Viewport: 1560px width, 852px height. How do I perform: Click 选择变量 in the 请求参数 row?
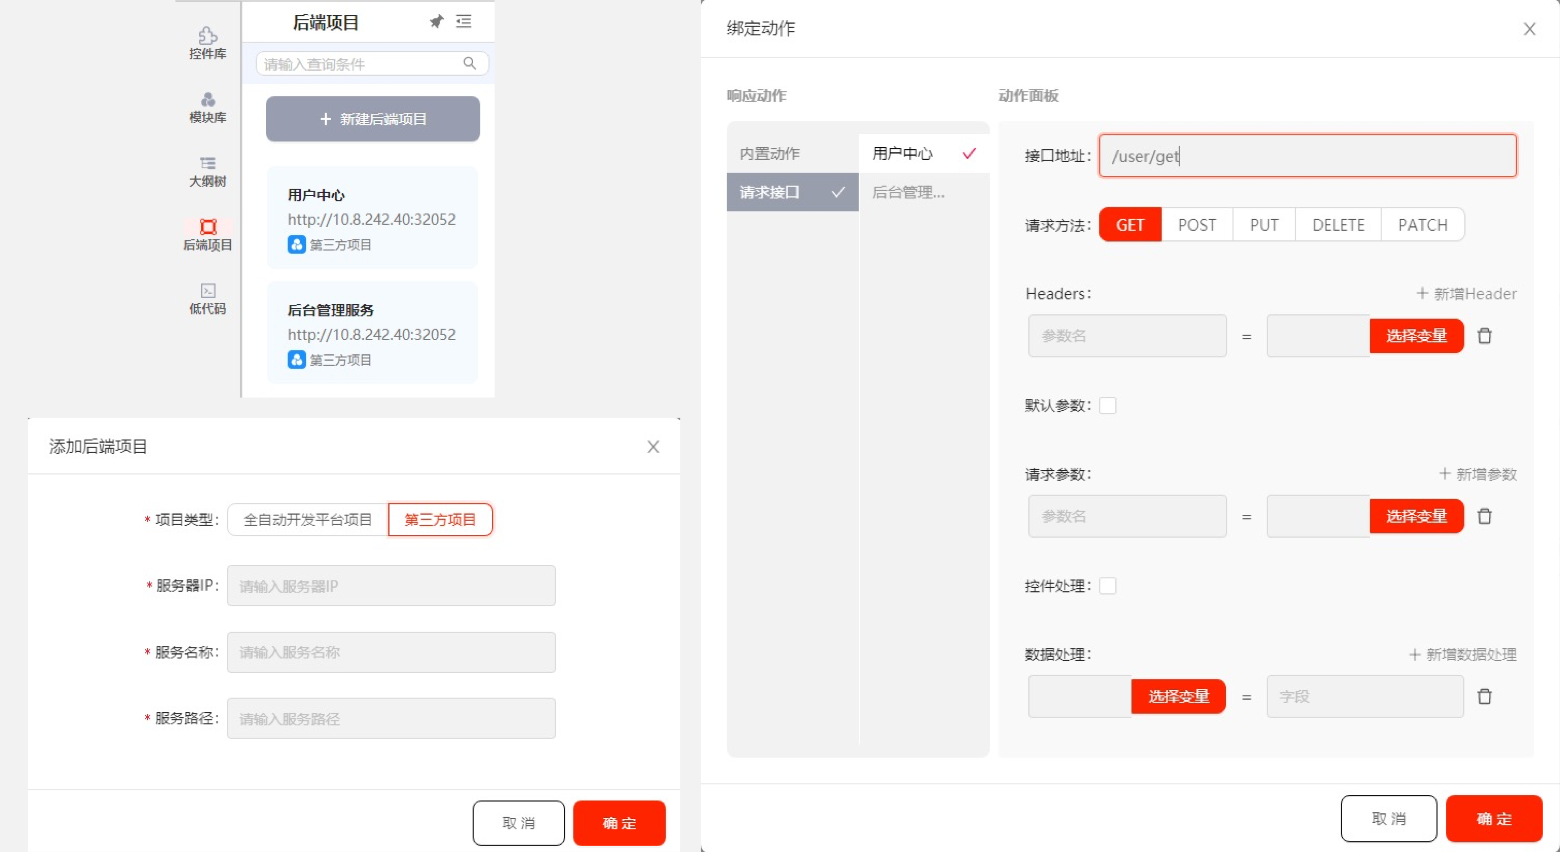pos(1416,517)
